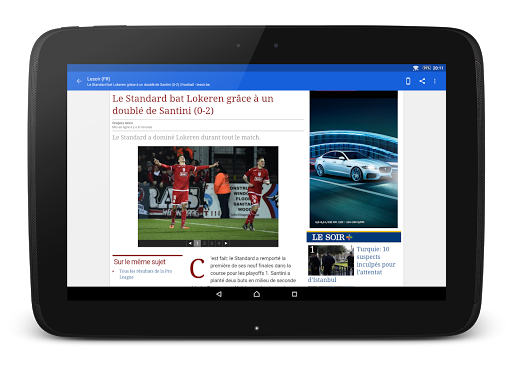
Task: Go to previous slide in photo gallery
Action: (190, 243)
